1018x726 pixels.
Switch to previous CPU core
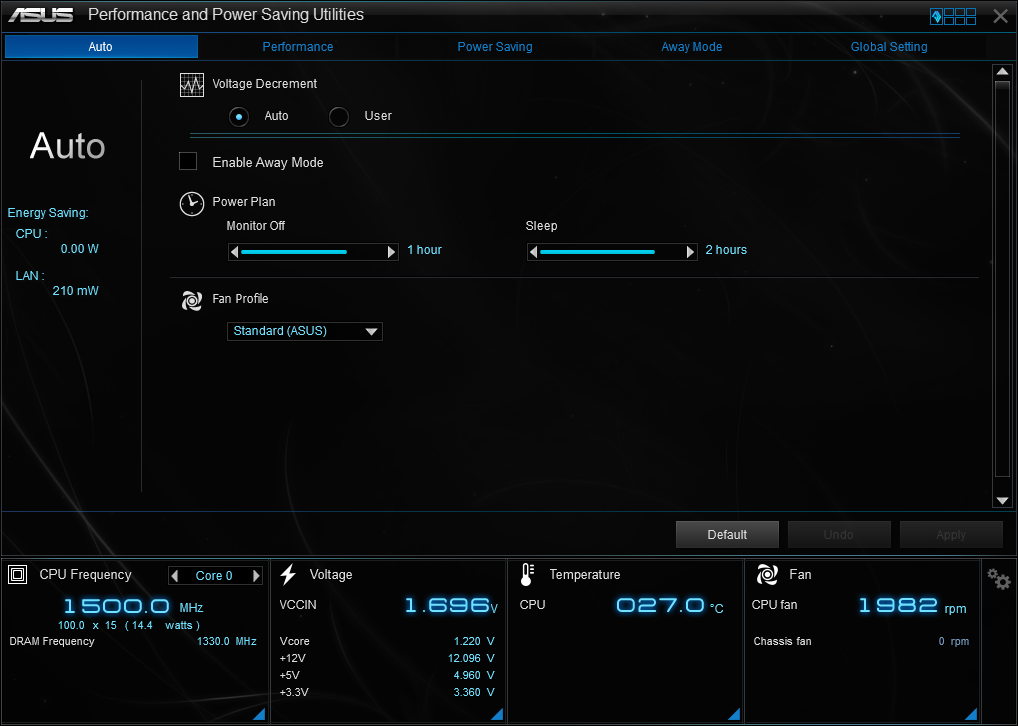tap(174, 575)
